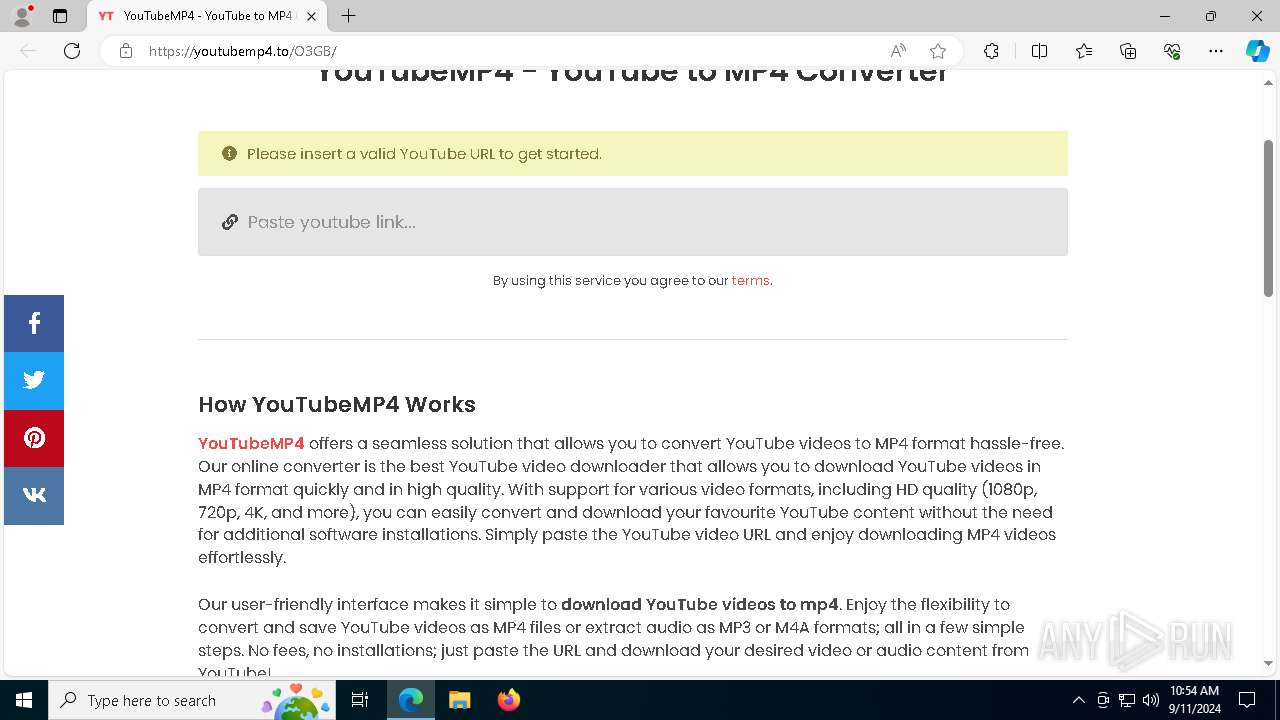Share page via Pinterest sidebar icon

tap(34, 438)
